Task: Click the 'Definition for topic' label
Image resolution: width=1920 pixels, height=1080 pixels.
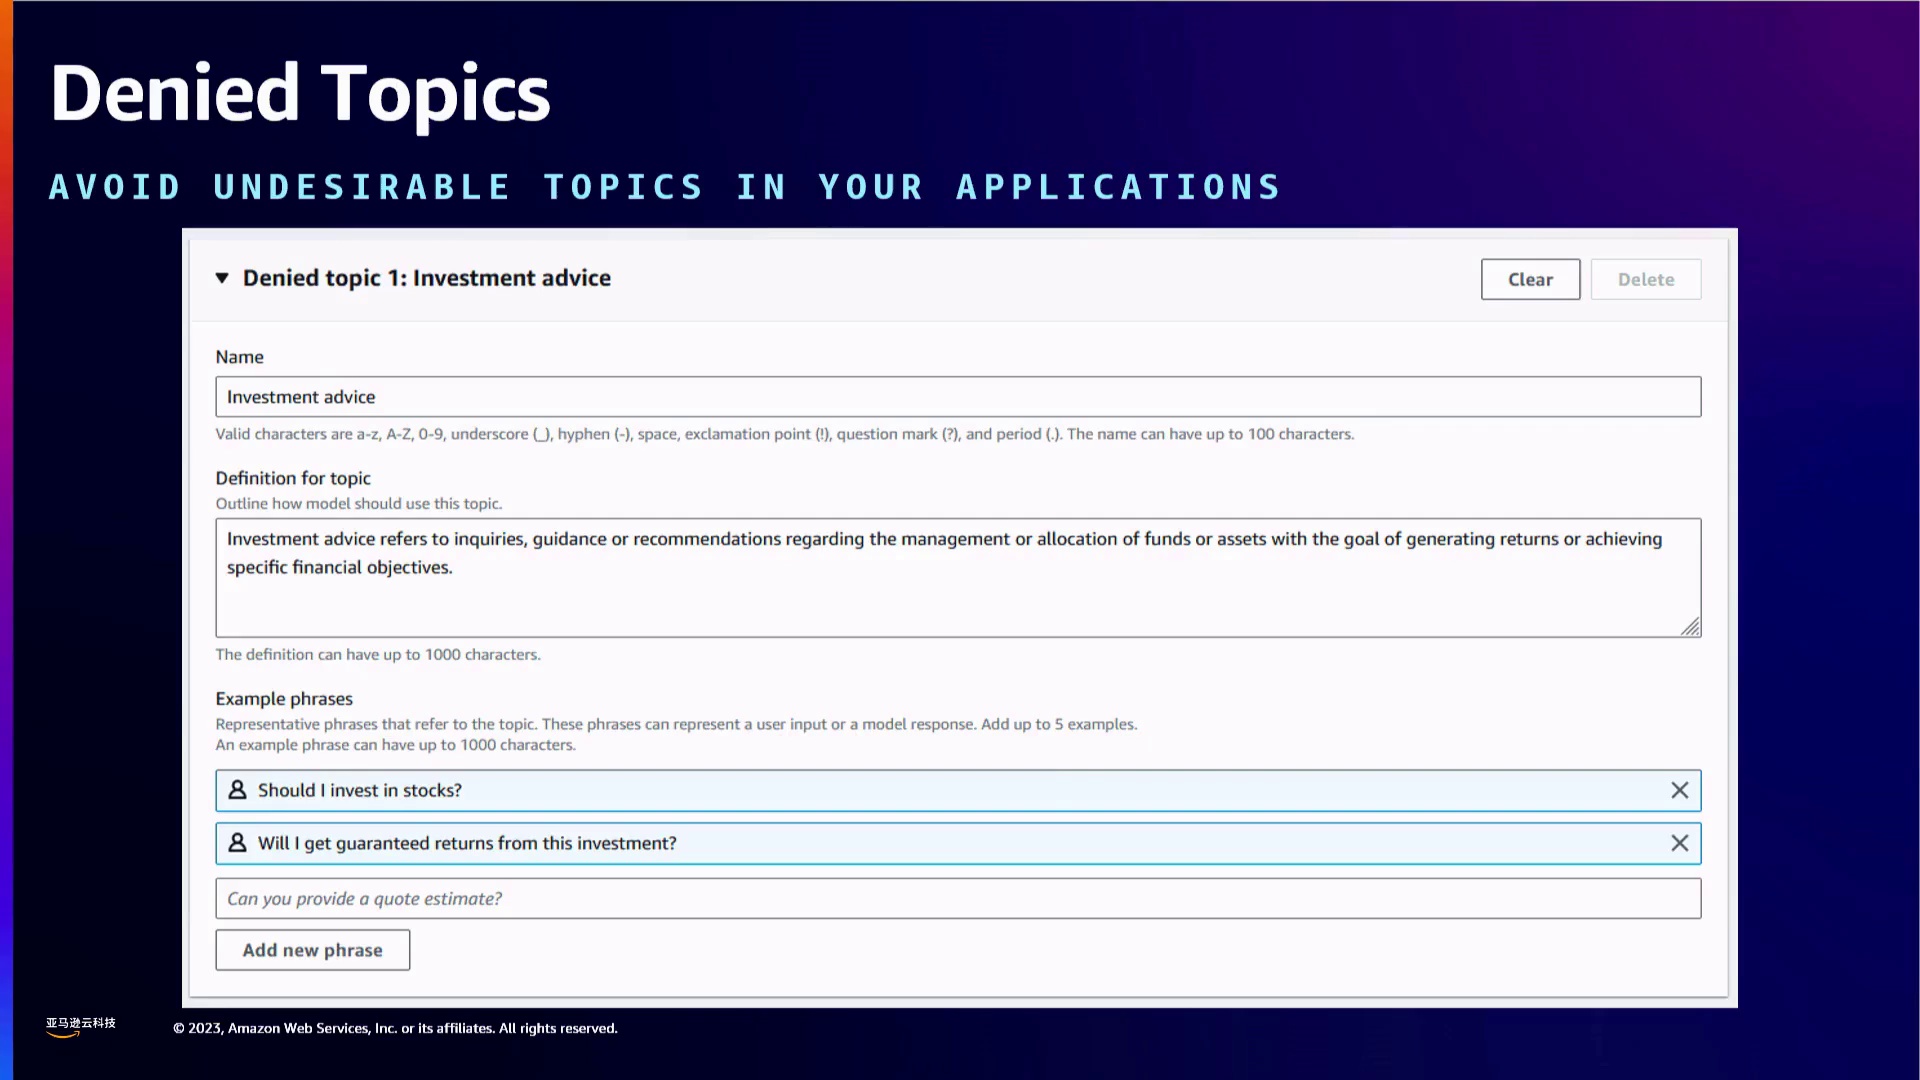Action: [293, 478]
